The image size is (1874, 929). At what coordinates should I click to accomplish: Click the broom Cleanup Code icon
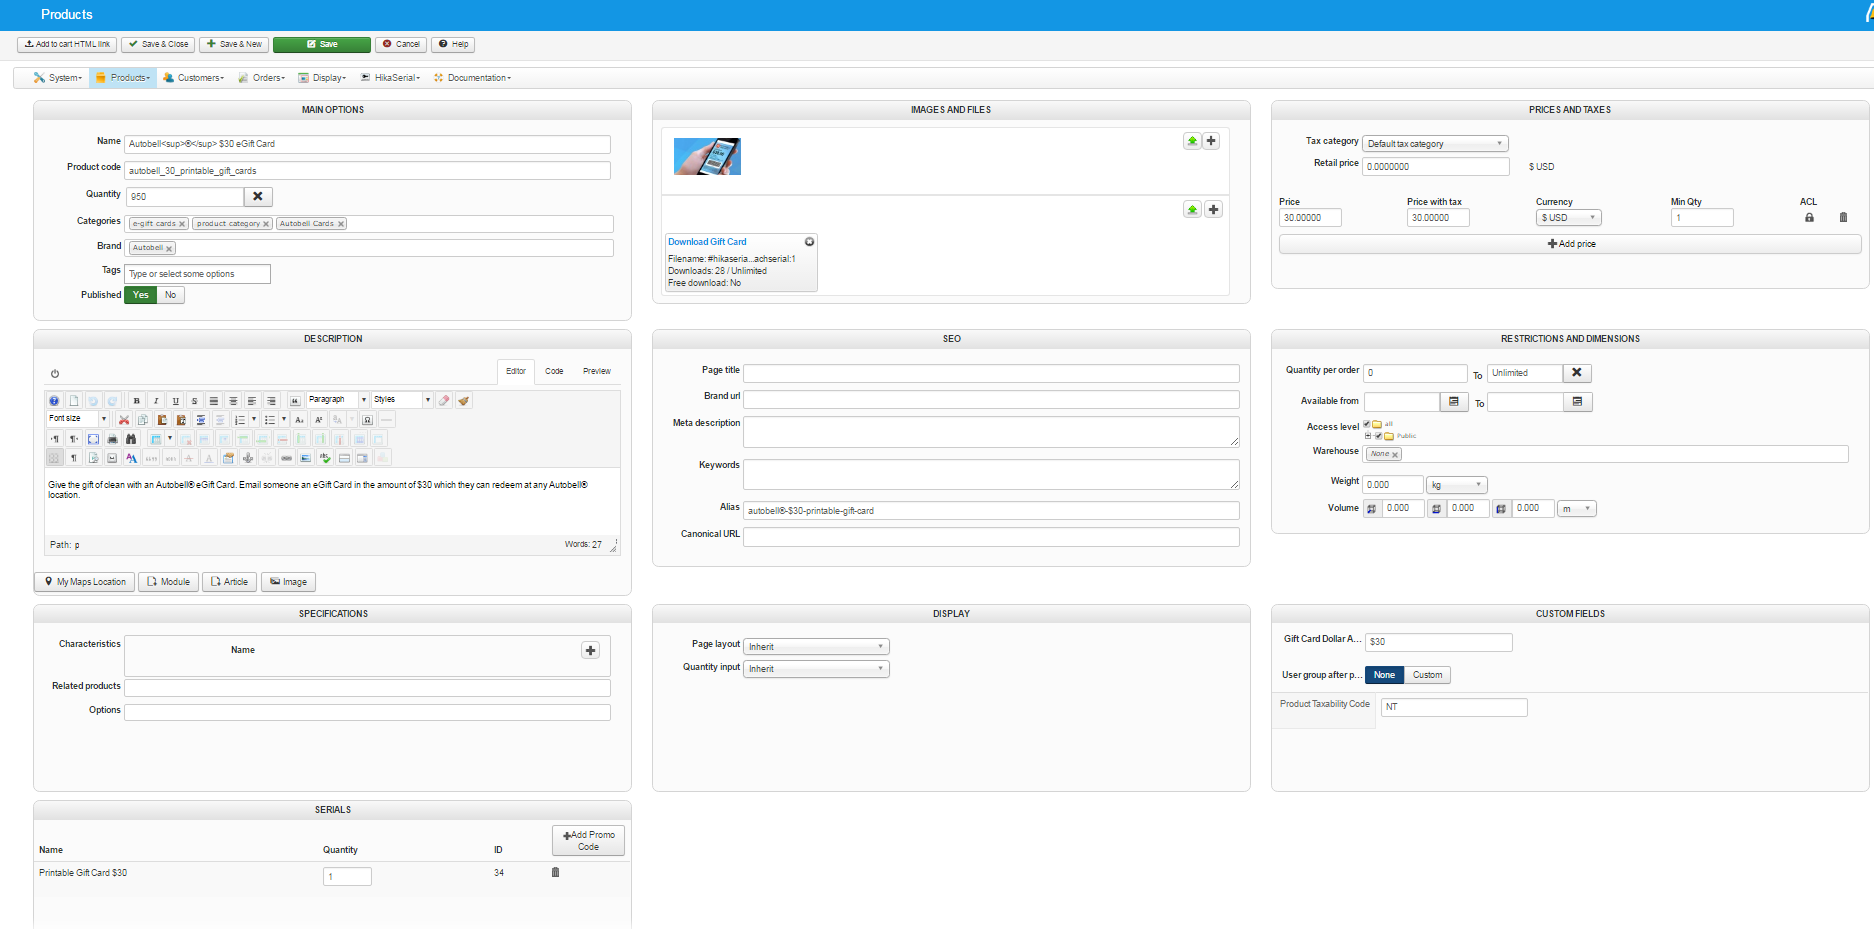pyautogui.click(x=463, y=401)
